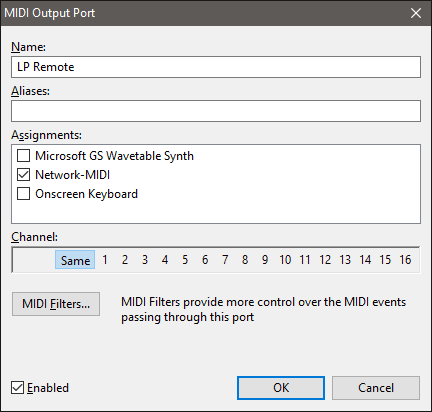The height and width of the screenshot is (412, 432).
Task: Confirm with the OK button
Action: 281,388
